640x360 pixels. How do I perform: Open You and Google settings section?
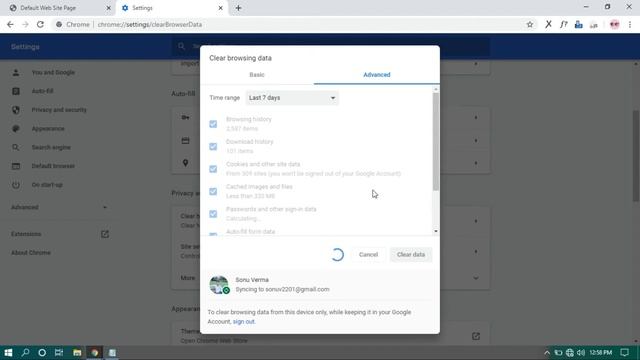coord(53,72)
